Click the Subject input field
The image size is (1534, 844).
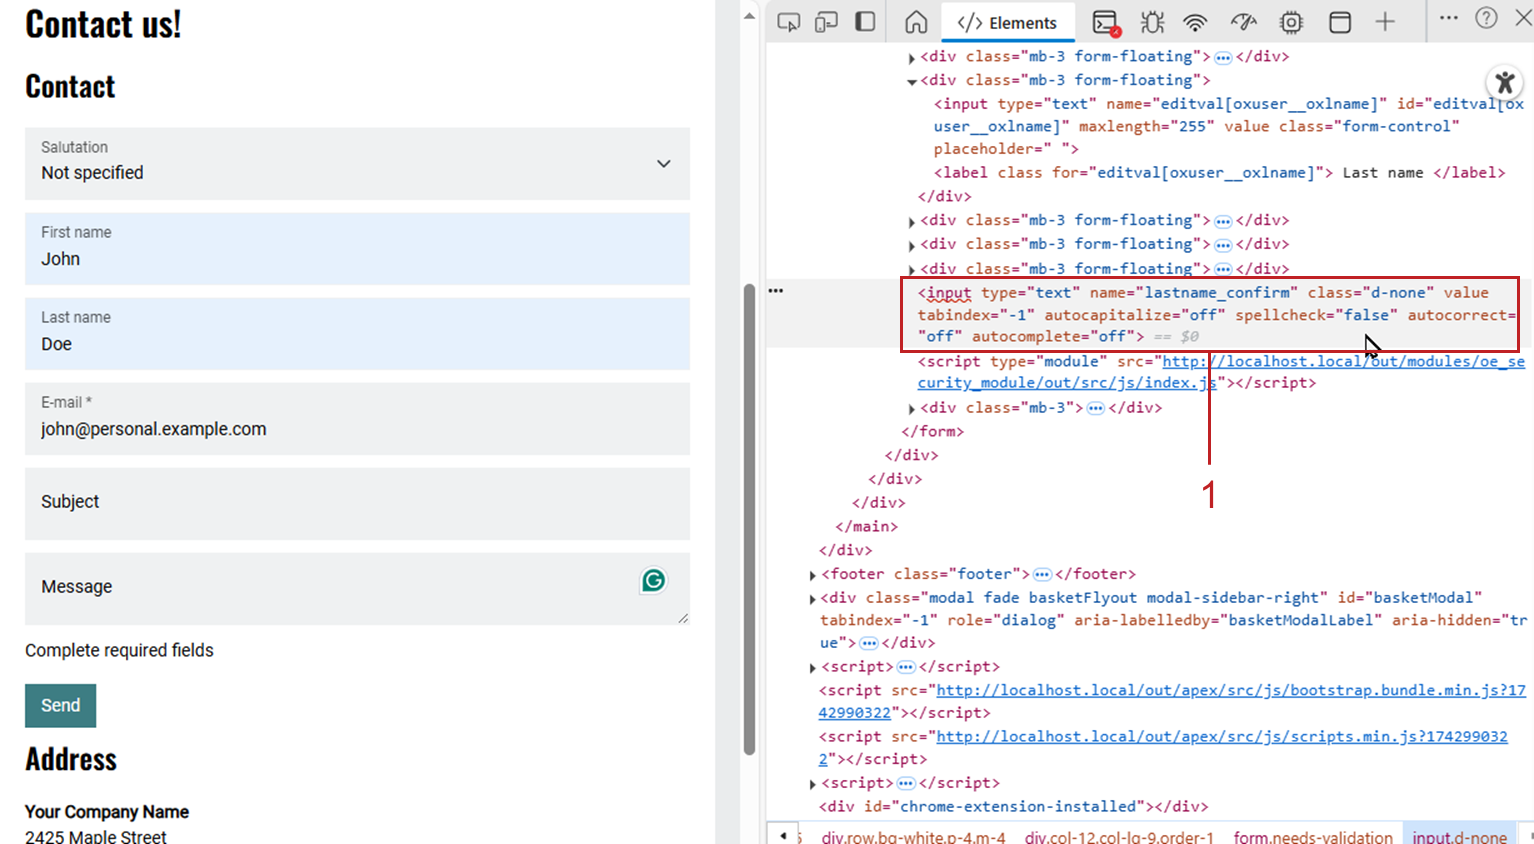357,503
